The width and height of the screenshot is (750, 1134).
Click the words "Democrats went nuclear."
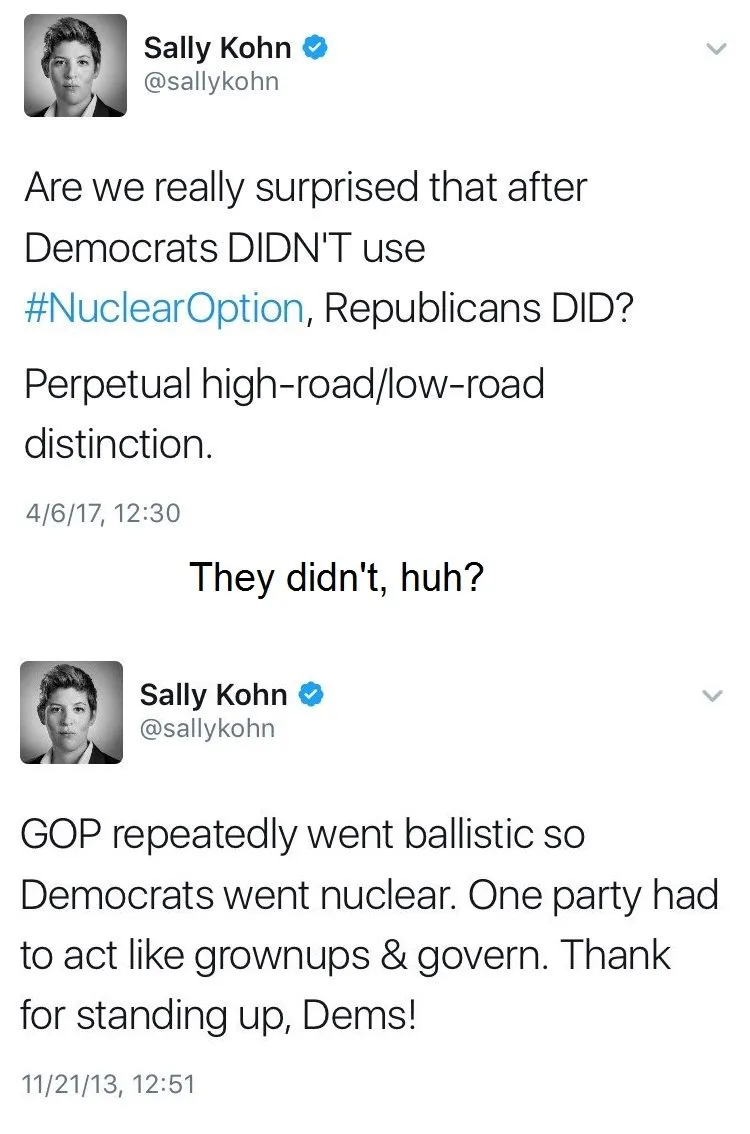coord(236,895)
